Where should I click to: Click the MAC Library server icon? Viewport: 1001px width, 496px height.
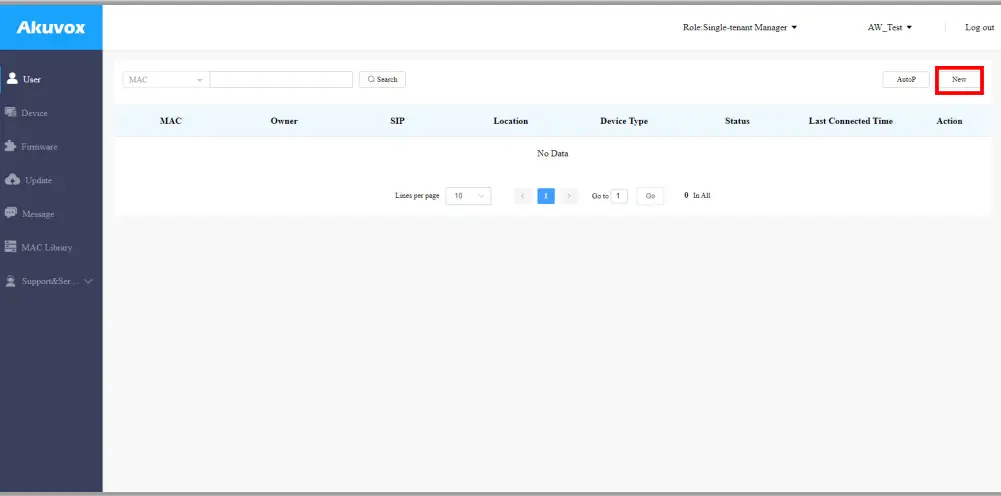tap(10, 247)
